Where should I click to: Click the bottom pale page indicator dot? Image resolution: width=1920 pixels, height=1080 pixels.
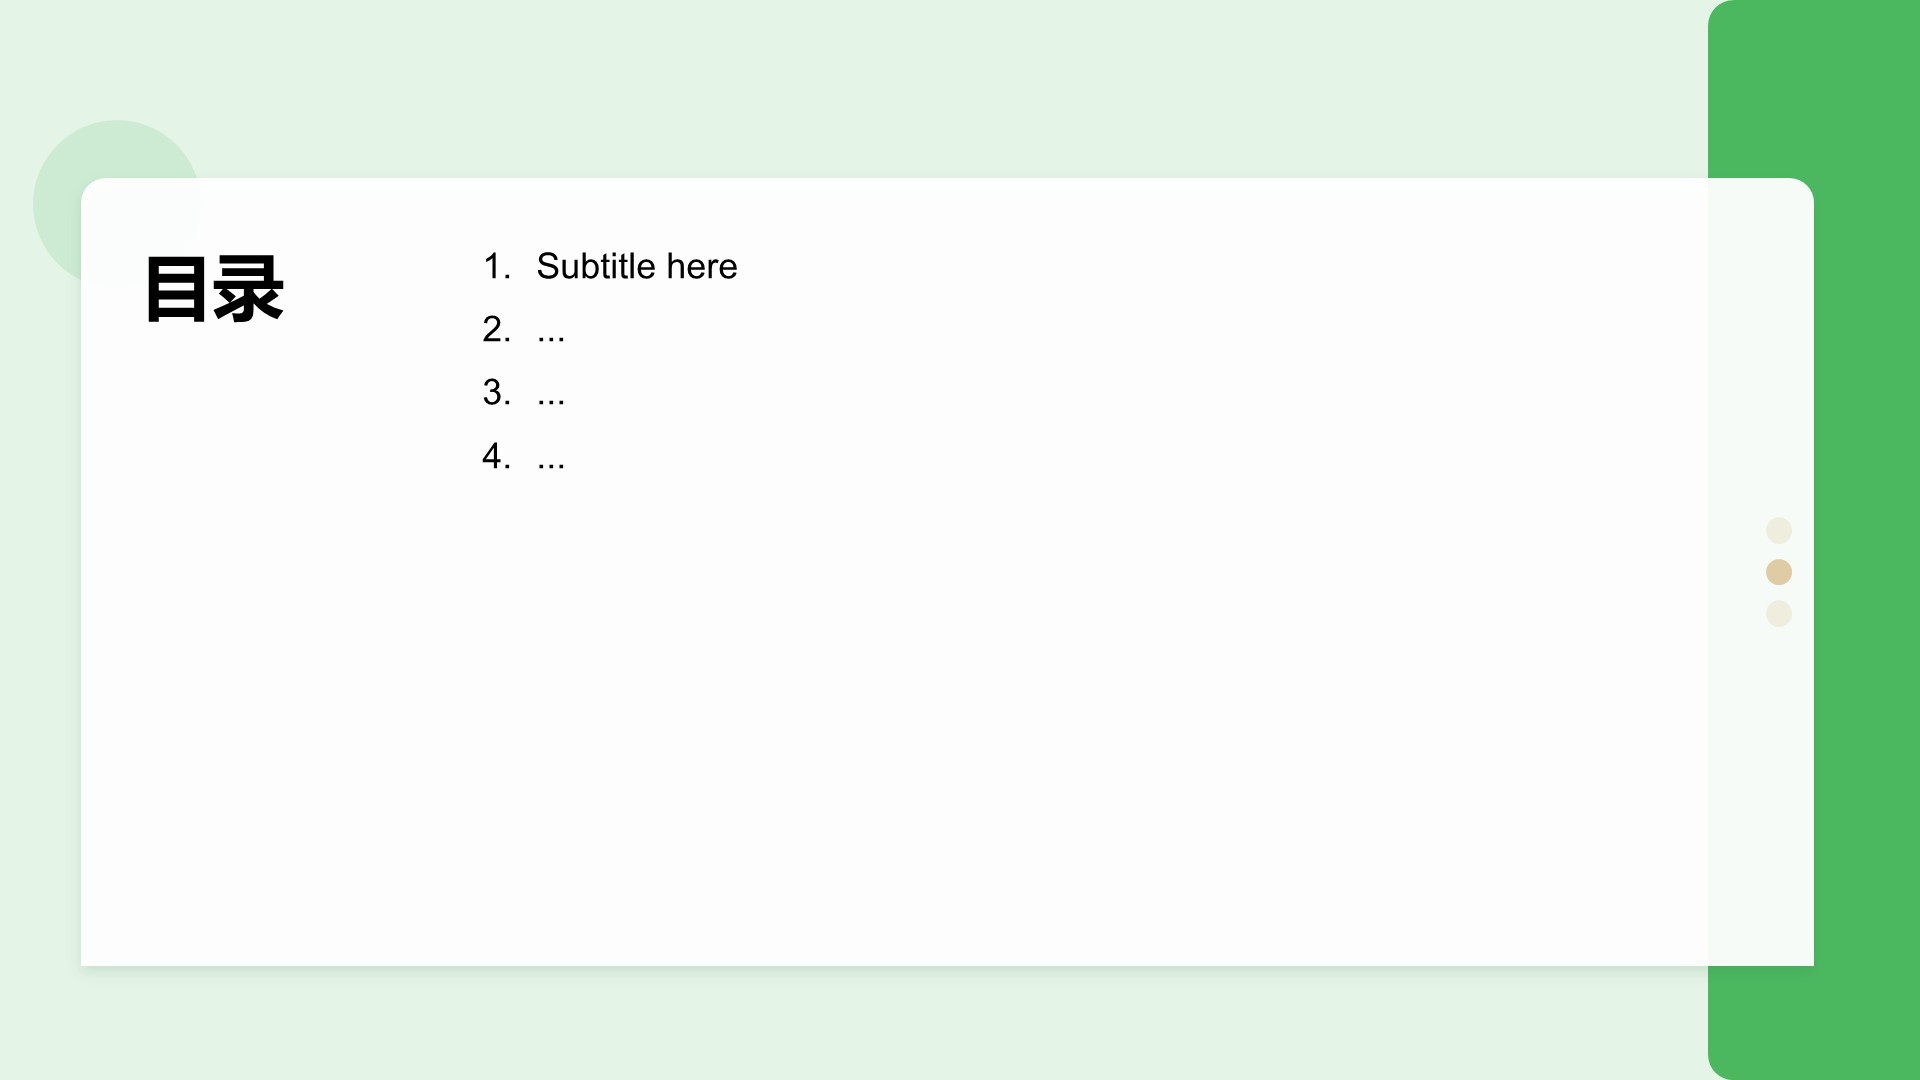coord(1778,614)
